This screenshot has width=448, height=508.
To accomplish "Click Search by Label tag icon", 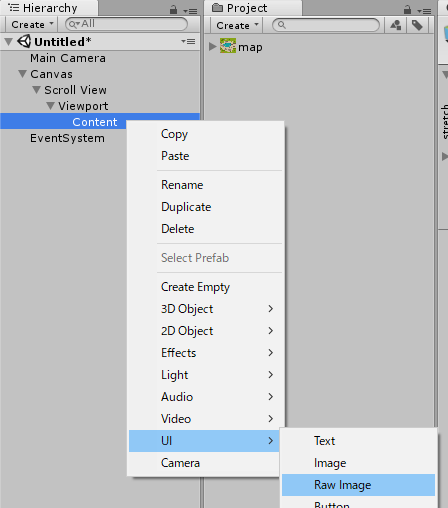I will (417, 25).
